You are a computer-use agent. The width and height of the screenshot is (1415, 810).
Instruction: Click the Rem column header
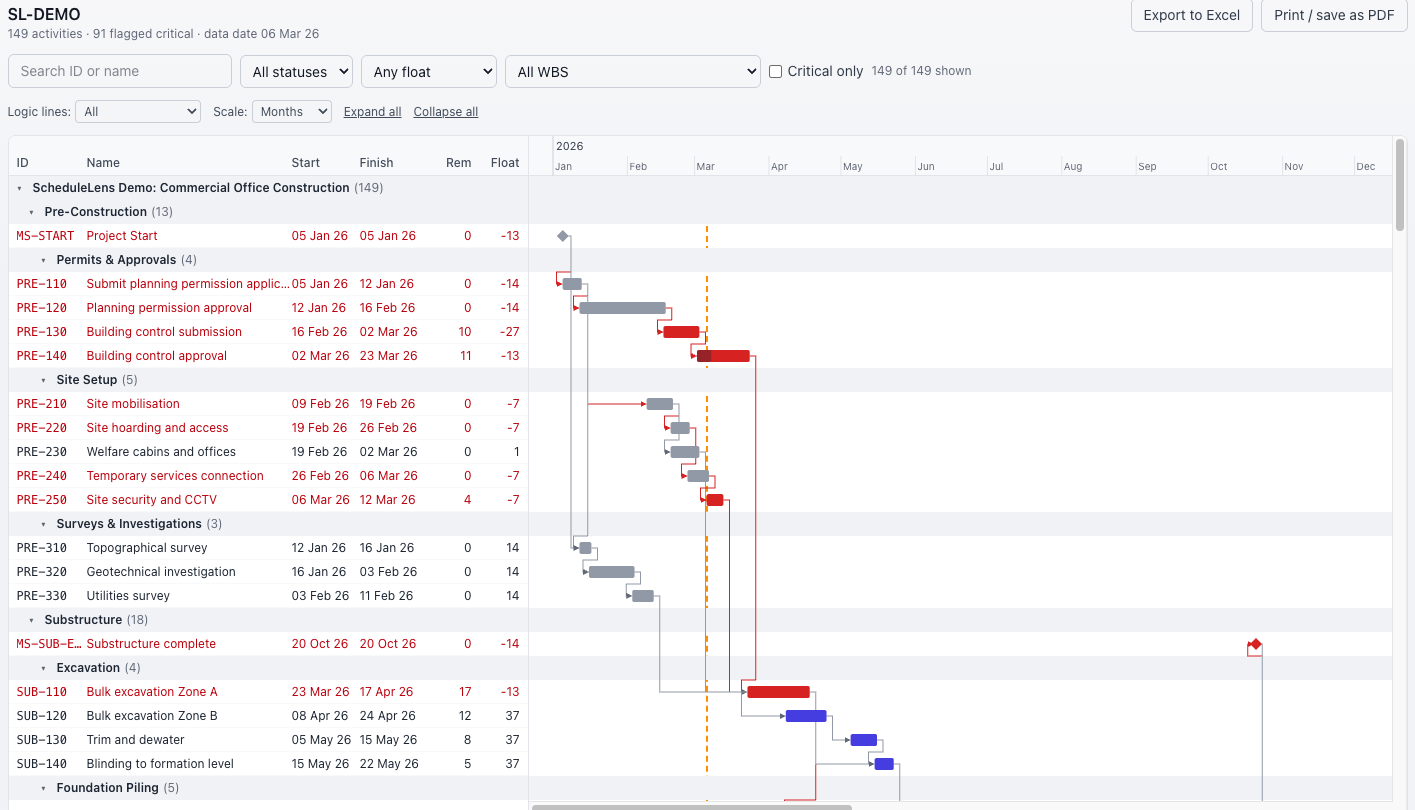pos(459,163)
